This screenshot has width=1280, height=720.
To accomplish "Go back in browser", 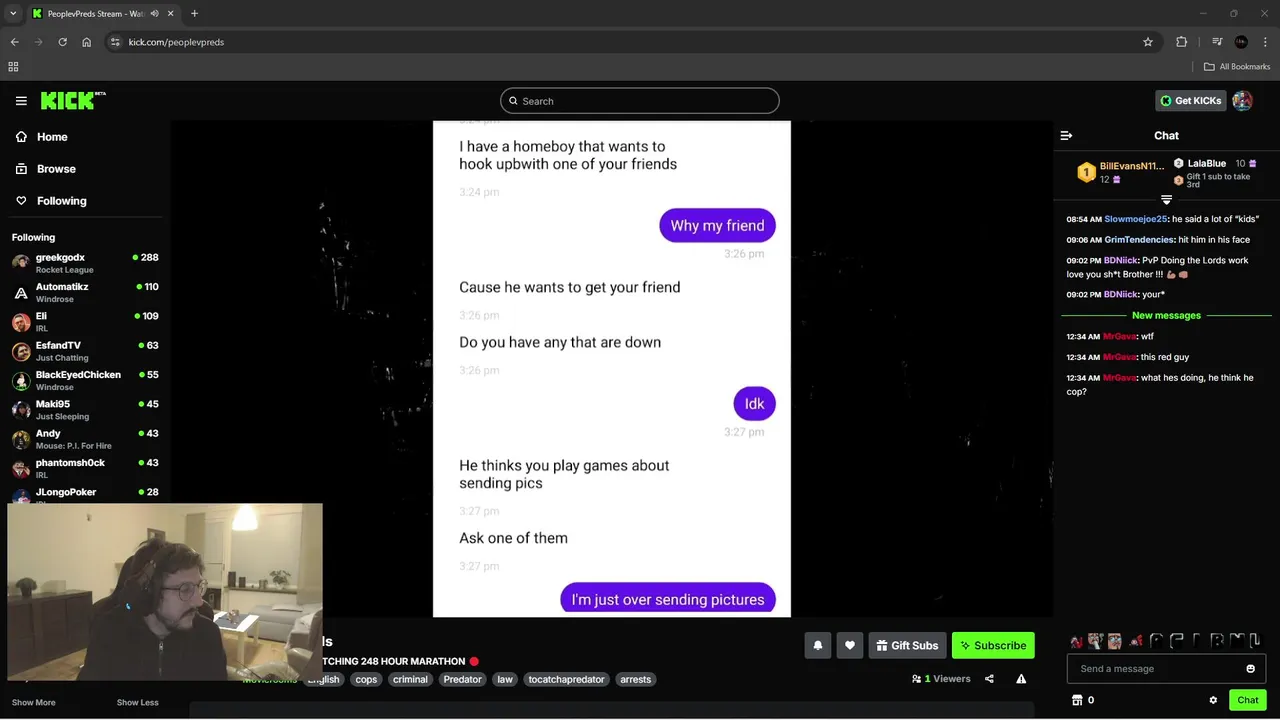I will tap(14, 42).
